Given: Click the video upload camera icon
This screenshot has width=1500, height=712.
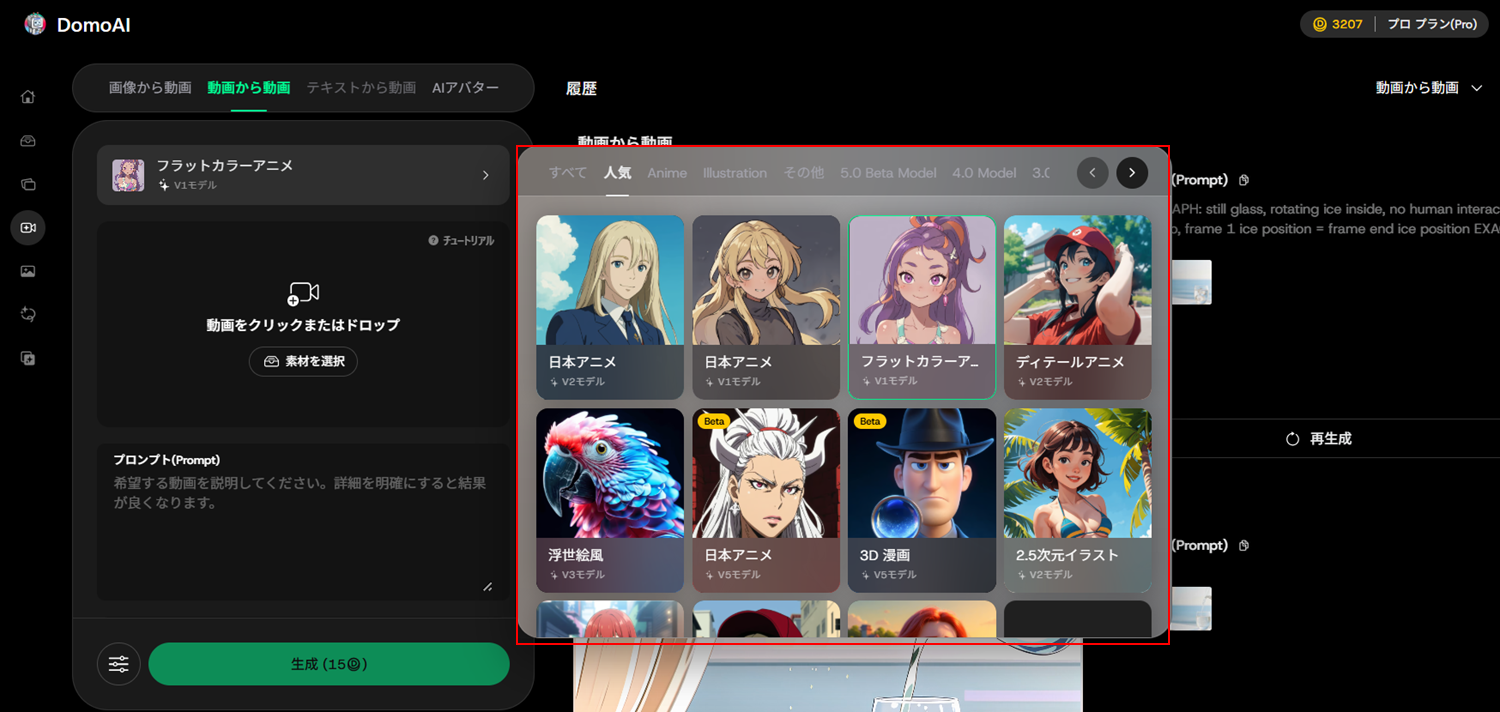Looking at the screenshot, I should pyautogui.click(x=303, y=293).
